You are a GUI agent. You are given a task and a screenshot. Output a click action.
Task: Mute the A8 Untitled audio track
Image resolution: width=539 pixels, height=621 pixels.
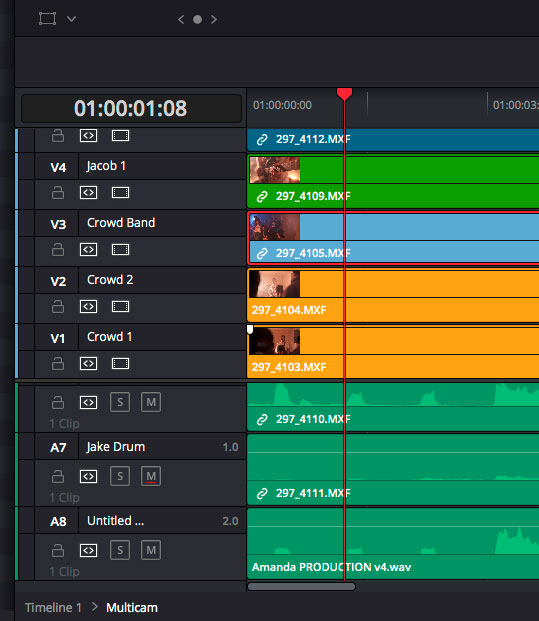[151, 550]
